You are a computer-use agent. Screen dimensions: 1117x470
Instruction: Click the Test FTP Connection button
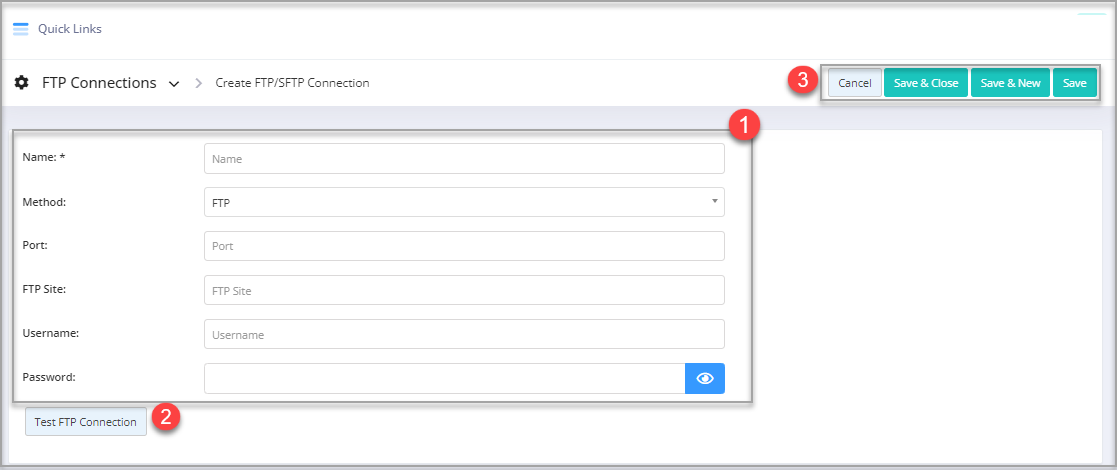85,422
